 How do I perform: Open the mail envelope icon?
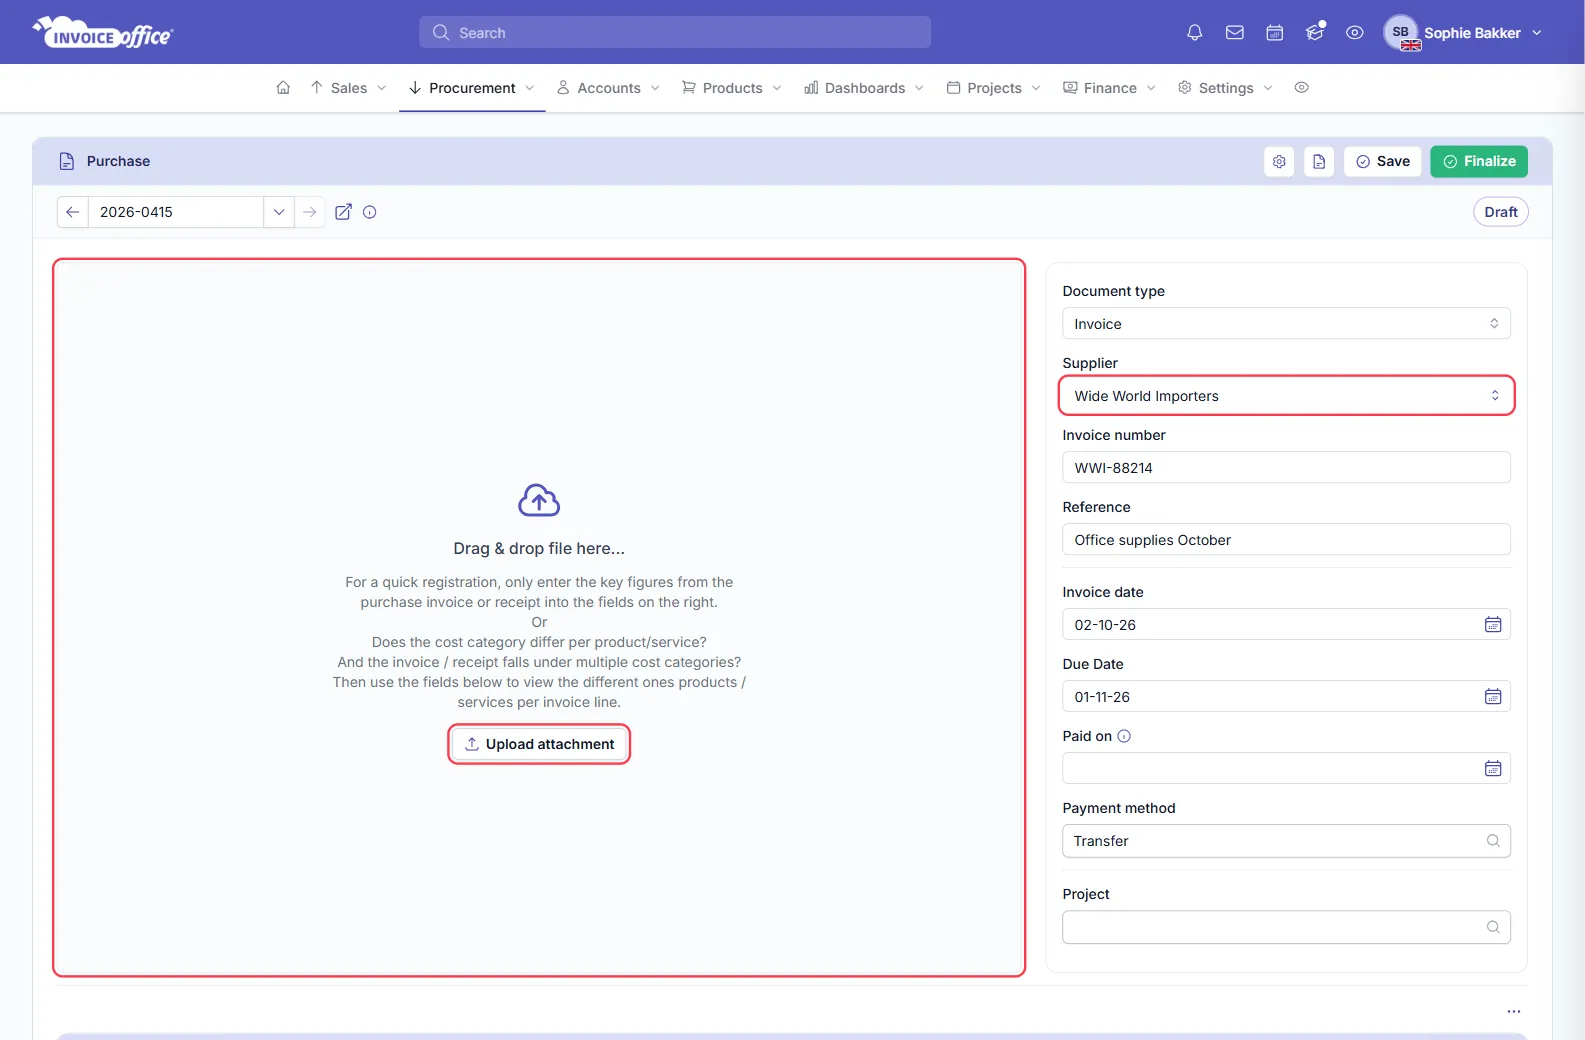click(x=1234, y=33)
